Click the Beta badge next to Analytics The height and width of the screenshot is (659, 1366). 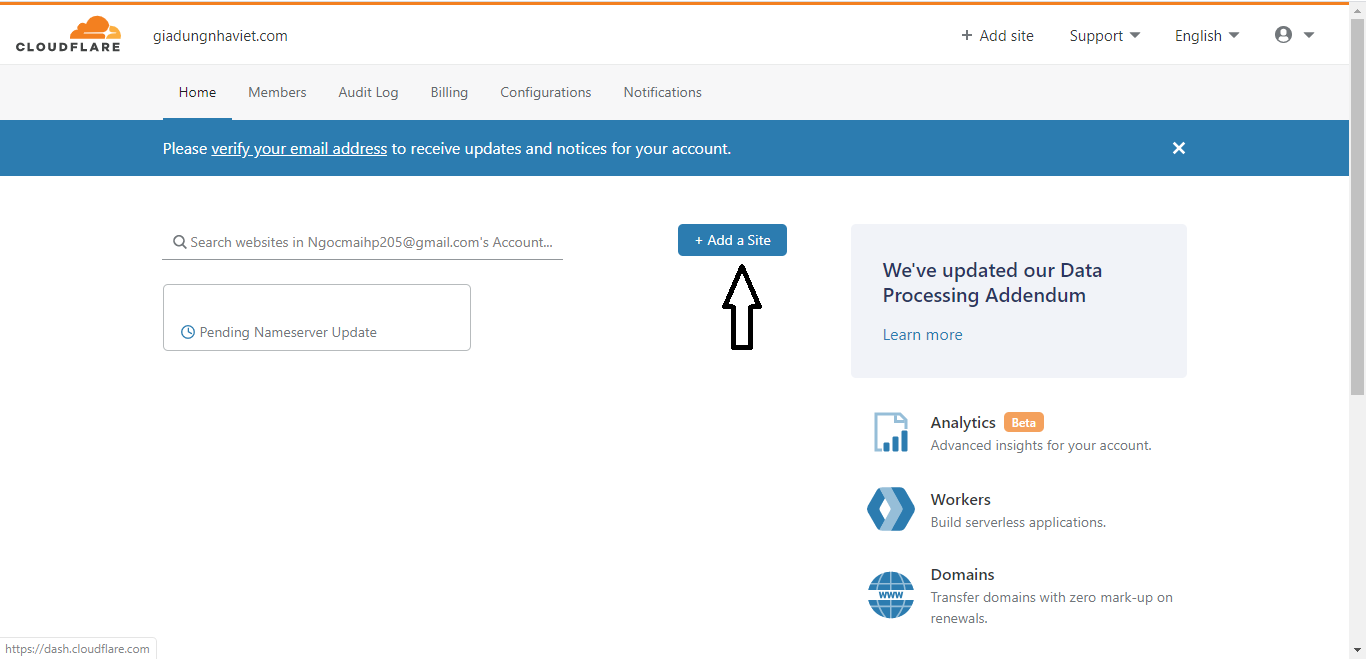(x=1023, y=422)
